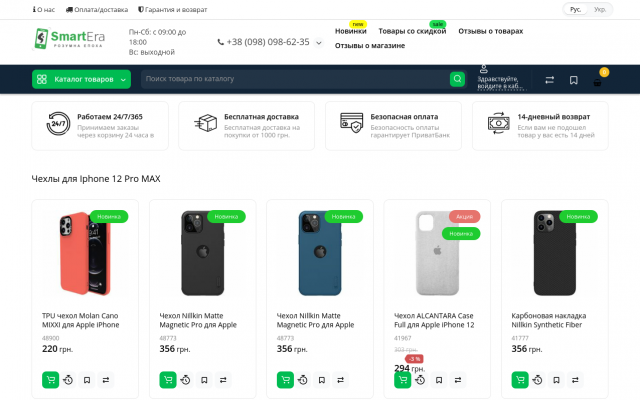Open Гарантия и возврат link
The image size is (640, 400).
pos(173,9)
